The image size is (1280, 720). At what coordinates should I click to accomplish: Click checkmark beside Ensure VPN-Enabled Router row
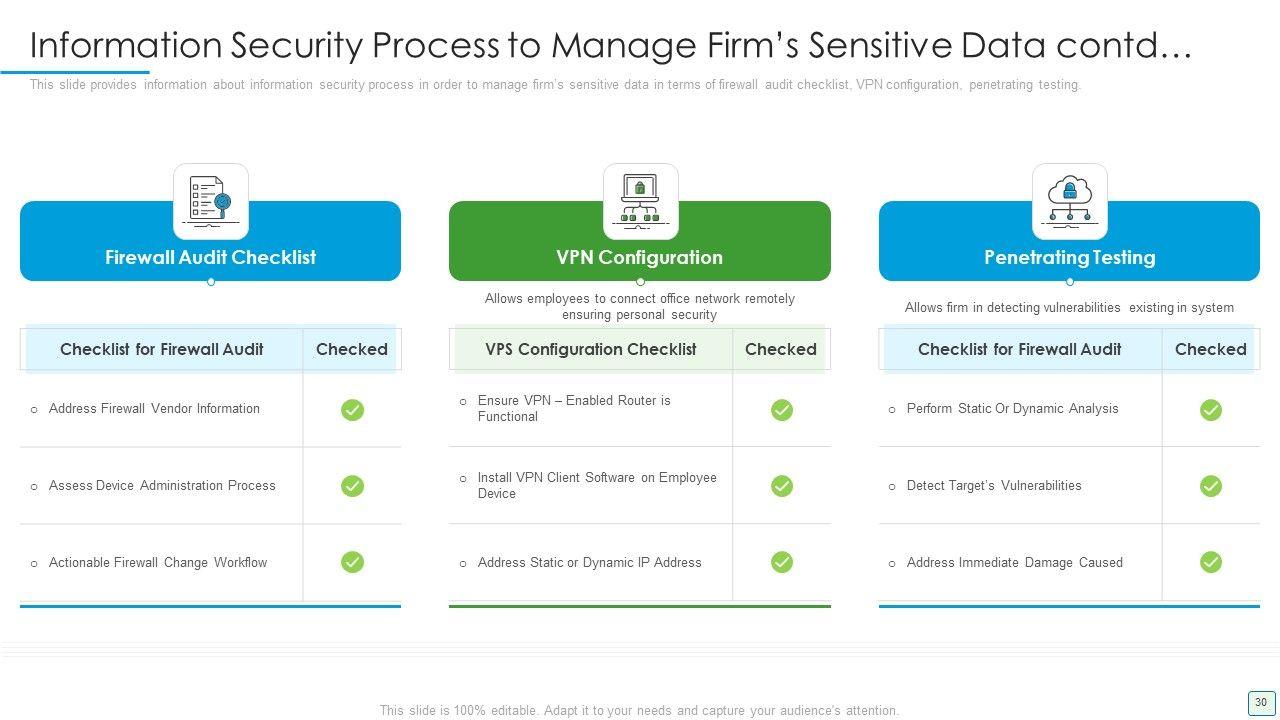782,410
